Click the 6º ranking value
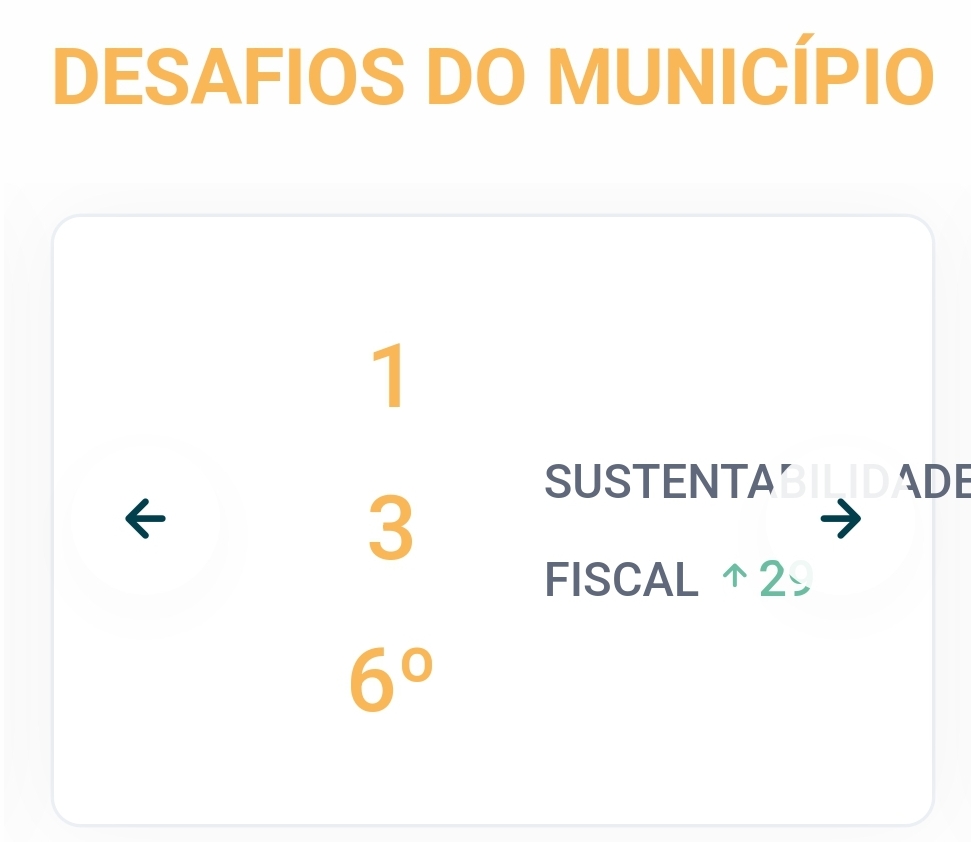This screenshot has height=842, width=971. [x=391, y=680]
